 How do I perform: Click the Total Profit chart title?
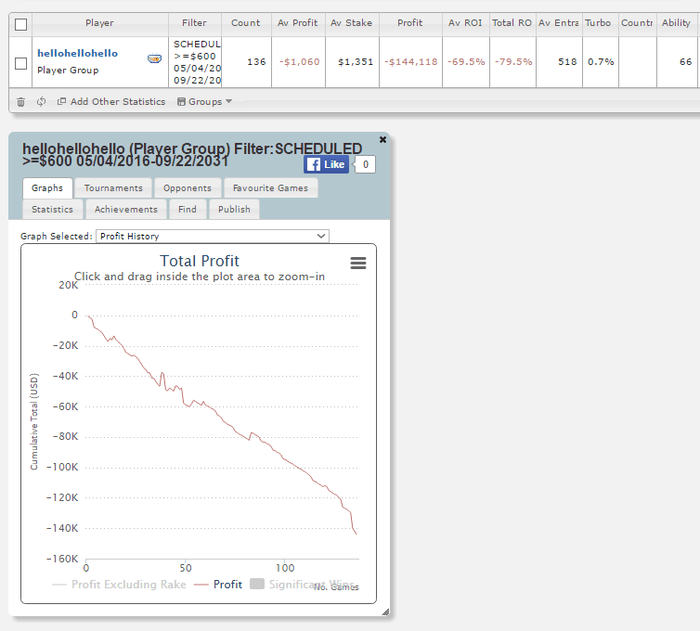tap(199, 261)
